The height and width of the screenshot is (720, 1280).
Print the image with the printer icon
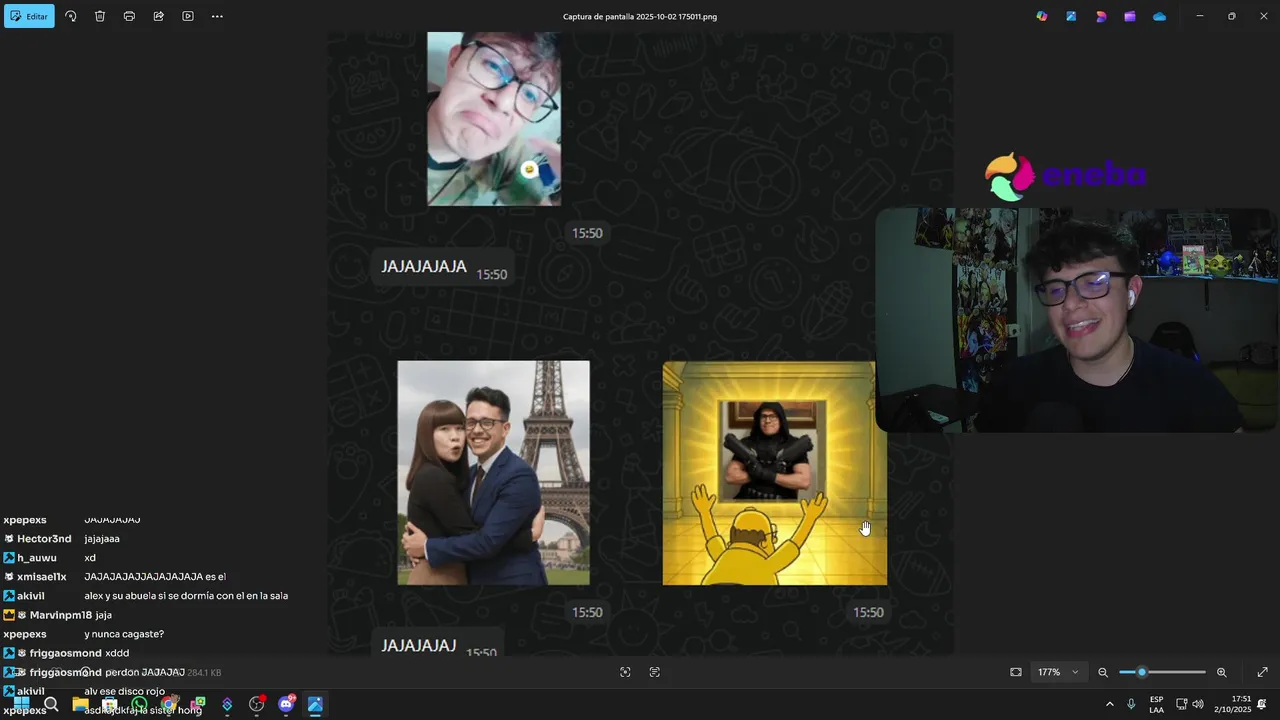click(x=129, y=16)
